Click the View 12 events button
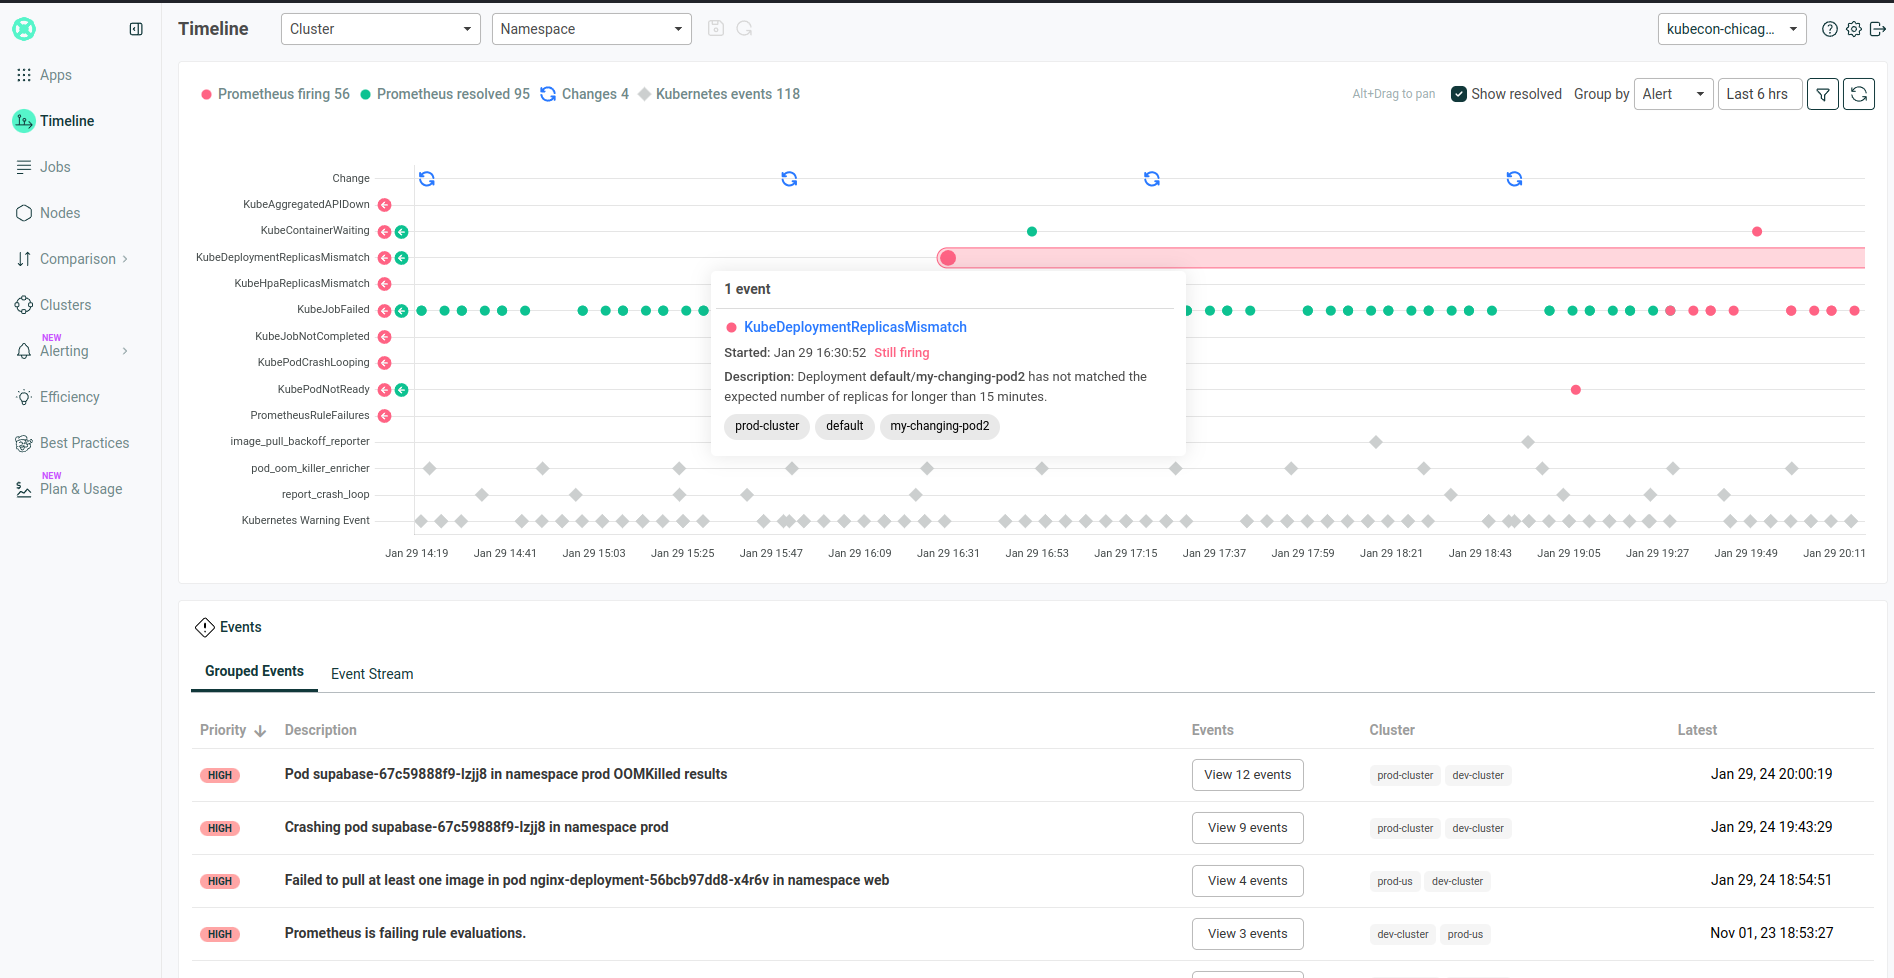The image size is (1894, 978). 1247,775
